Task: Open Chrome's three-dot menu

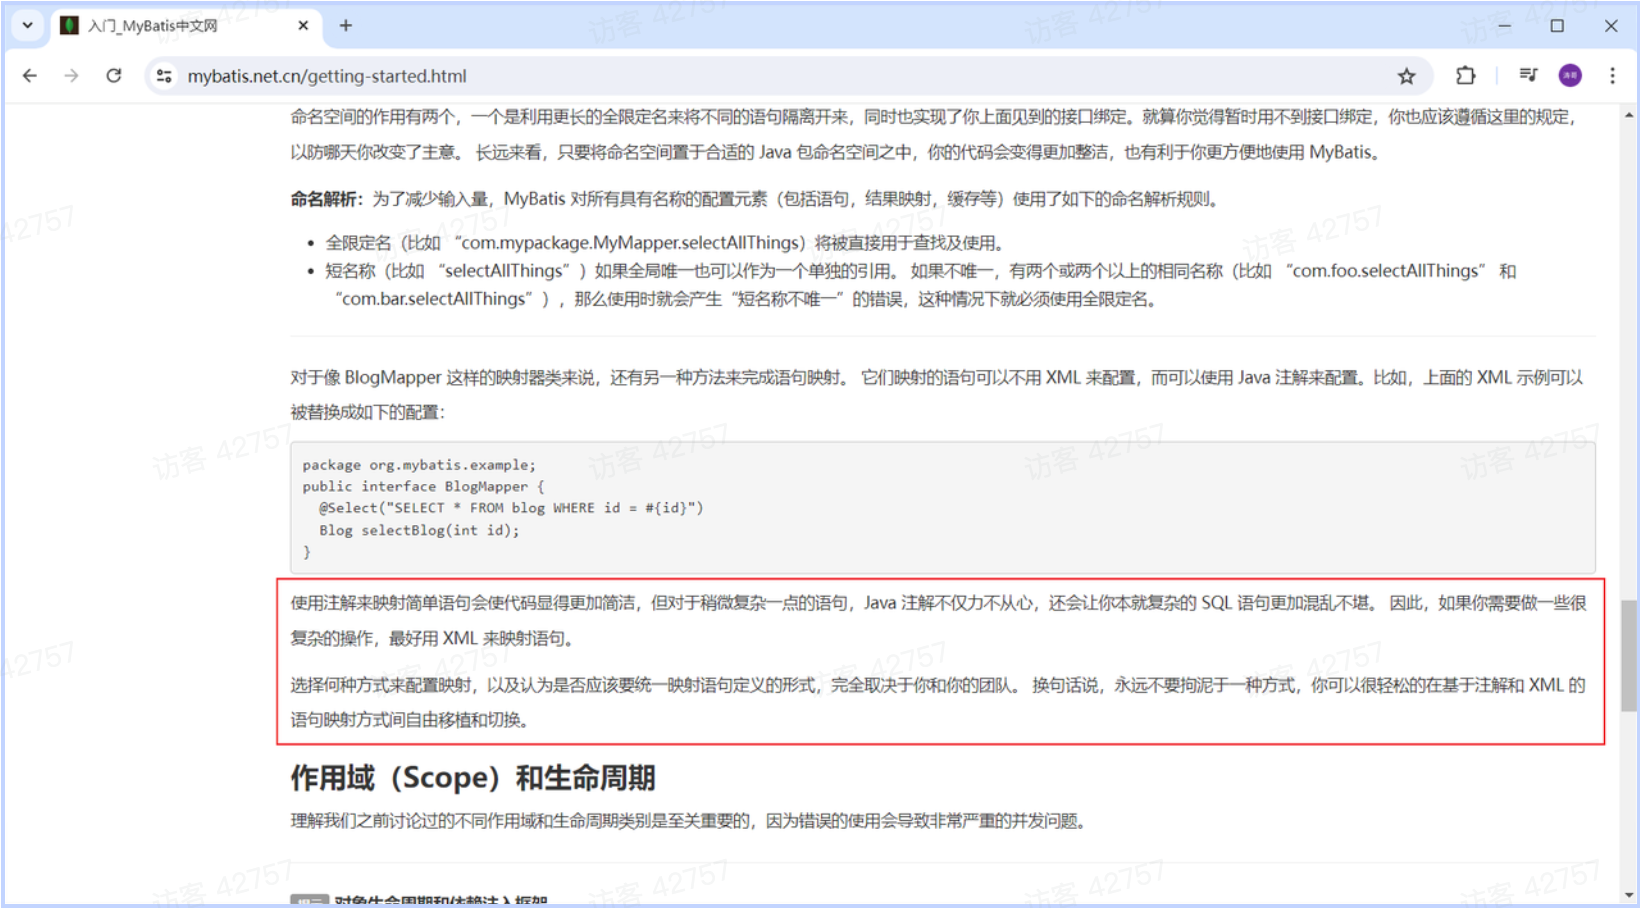Action: click(1612, 75)
